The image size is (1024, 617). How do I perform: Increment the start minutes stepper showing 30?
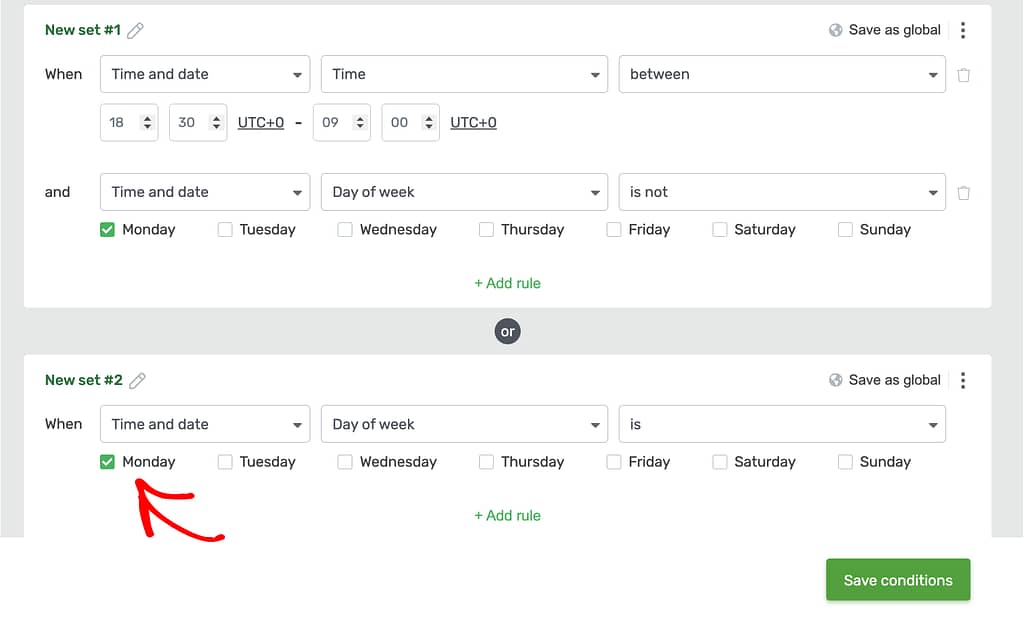217,118
